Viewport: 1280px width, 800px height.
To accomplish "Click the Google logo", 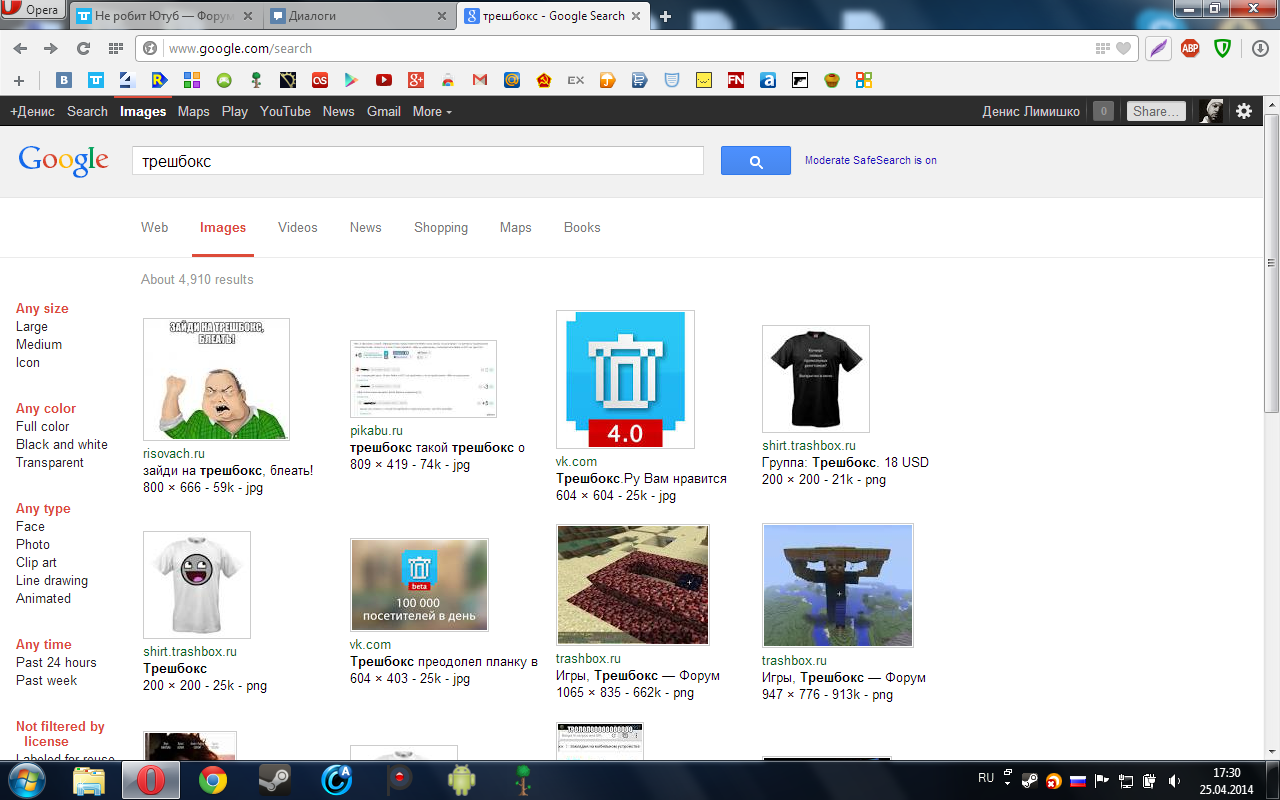I will click(63, 160).
